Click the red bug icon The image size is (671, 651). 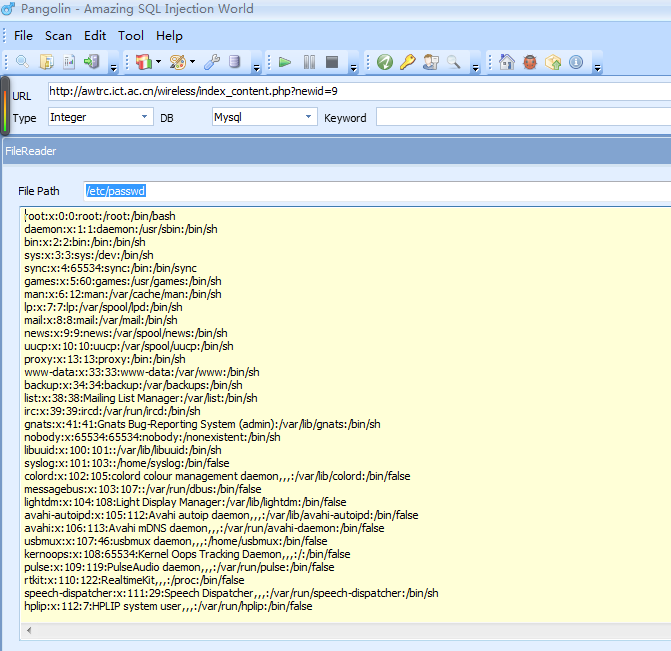(x=530, y=62)
